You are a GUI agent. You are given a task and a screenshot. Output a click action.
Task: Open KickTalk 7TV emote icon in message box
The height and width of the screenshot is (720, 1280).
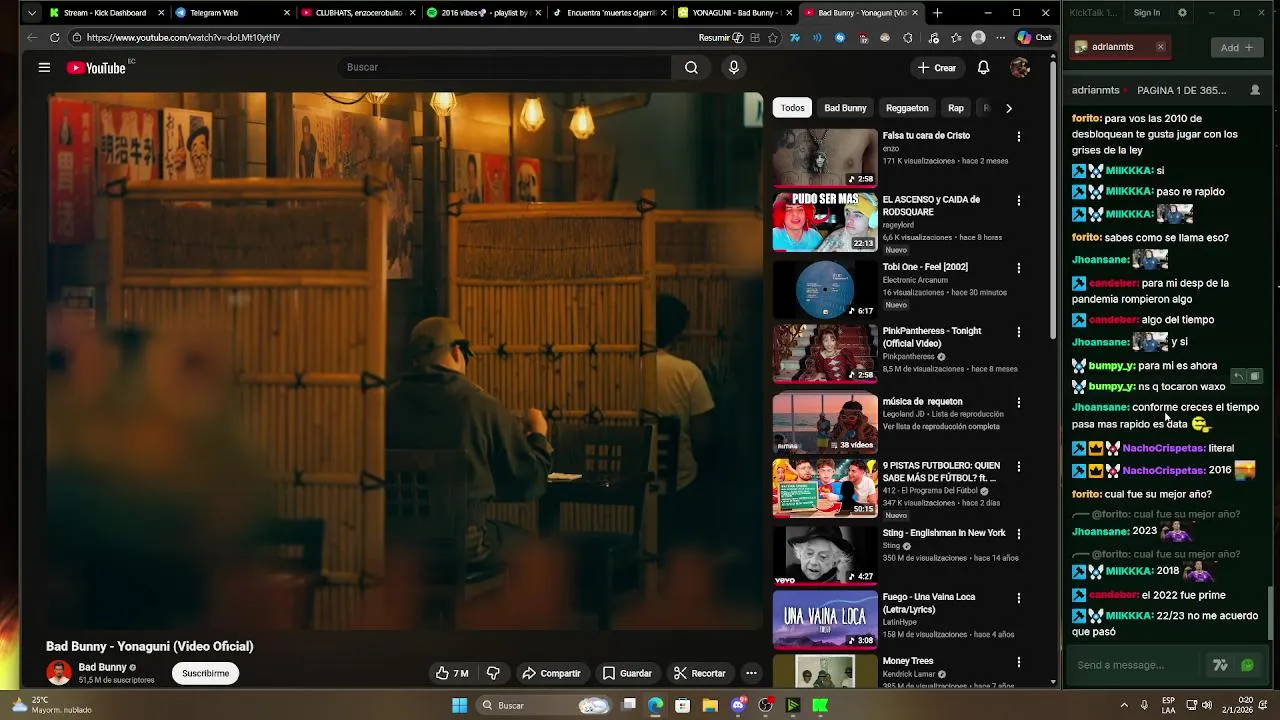(1220, 665)
